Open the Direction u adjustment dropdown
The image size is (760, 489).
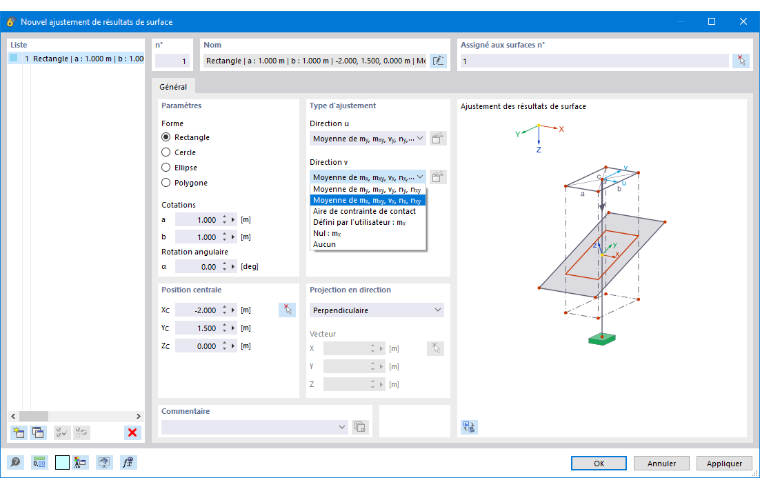pos(368,139)
